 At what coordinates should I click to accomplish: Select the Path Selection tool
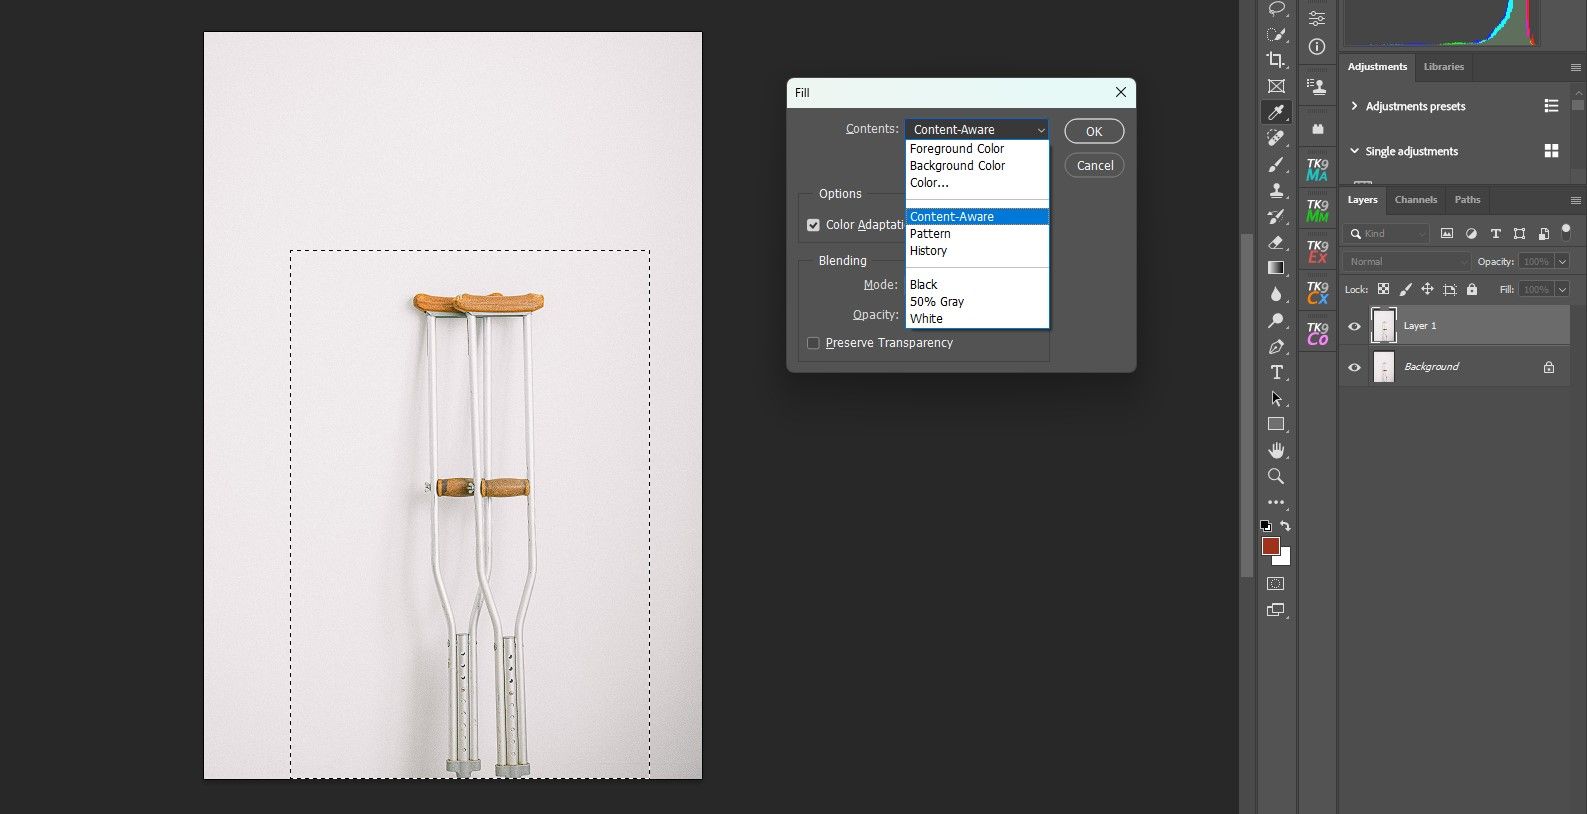(1276, 398)
